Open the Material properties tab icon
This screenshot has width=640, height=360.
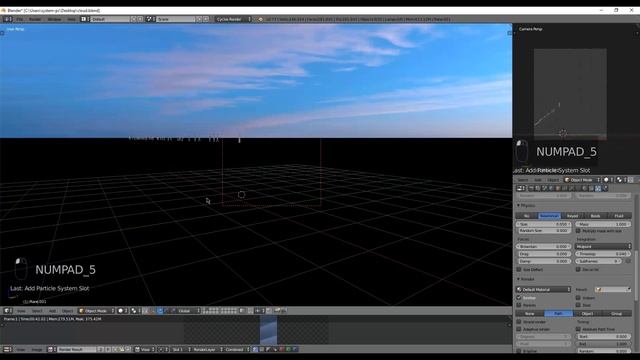pos(584,188)
